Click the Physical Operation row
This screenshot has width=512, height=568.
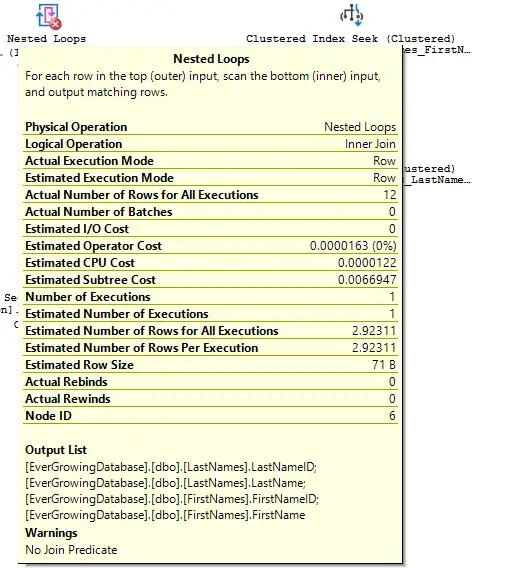click(x=211, y=127)
